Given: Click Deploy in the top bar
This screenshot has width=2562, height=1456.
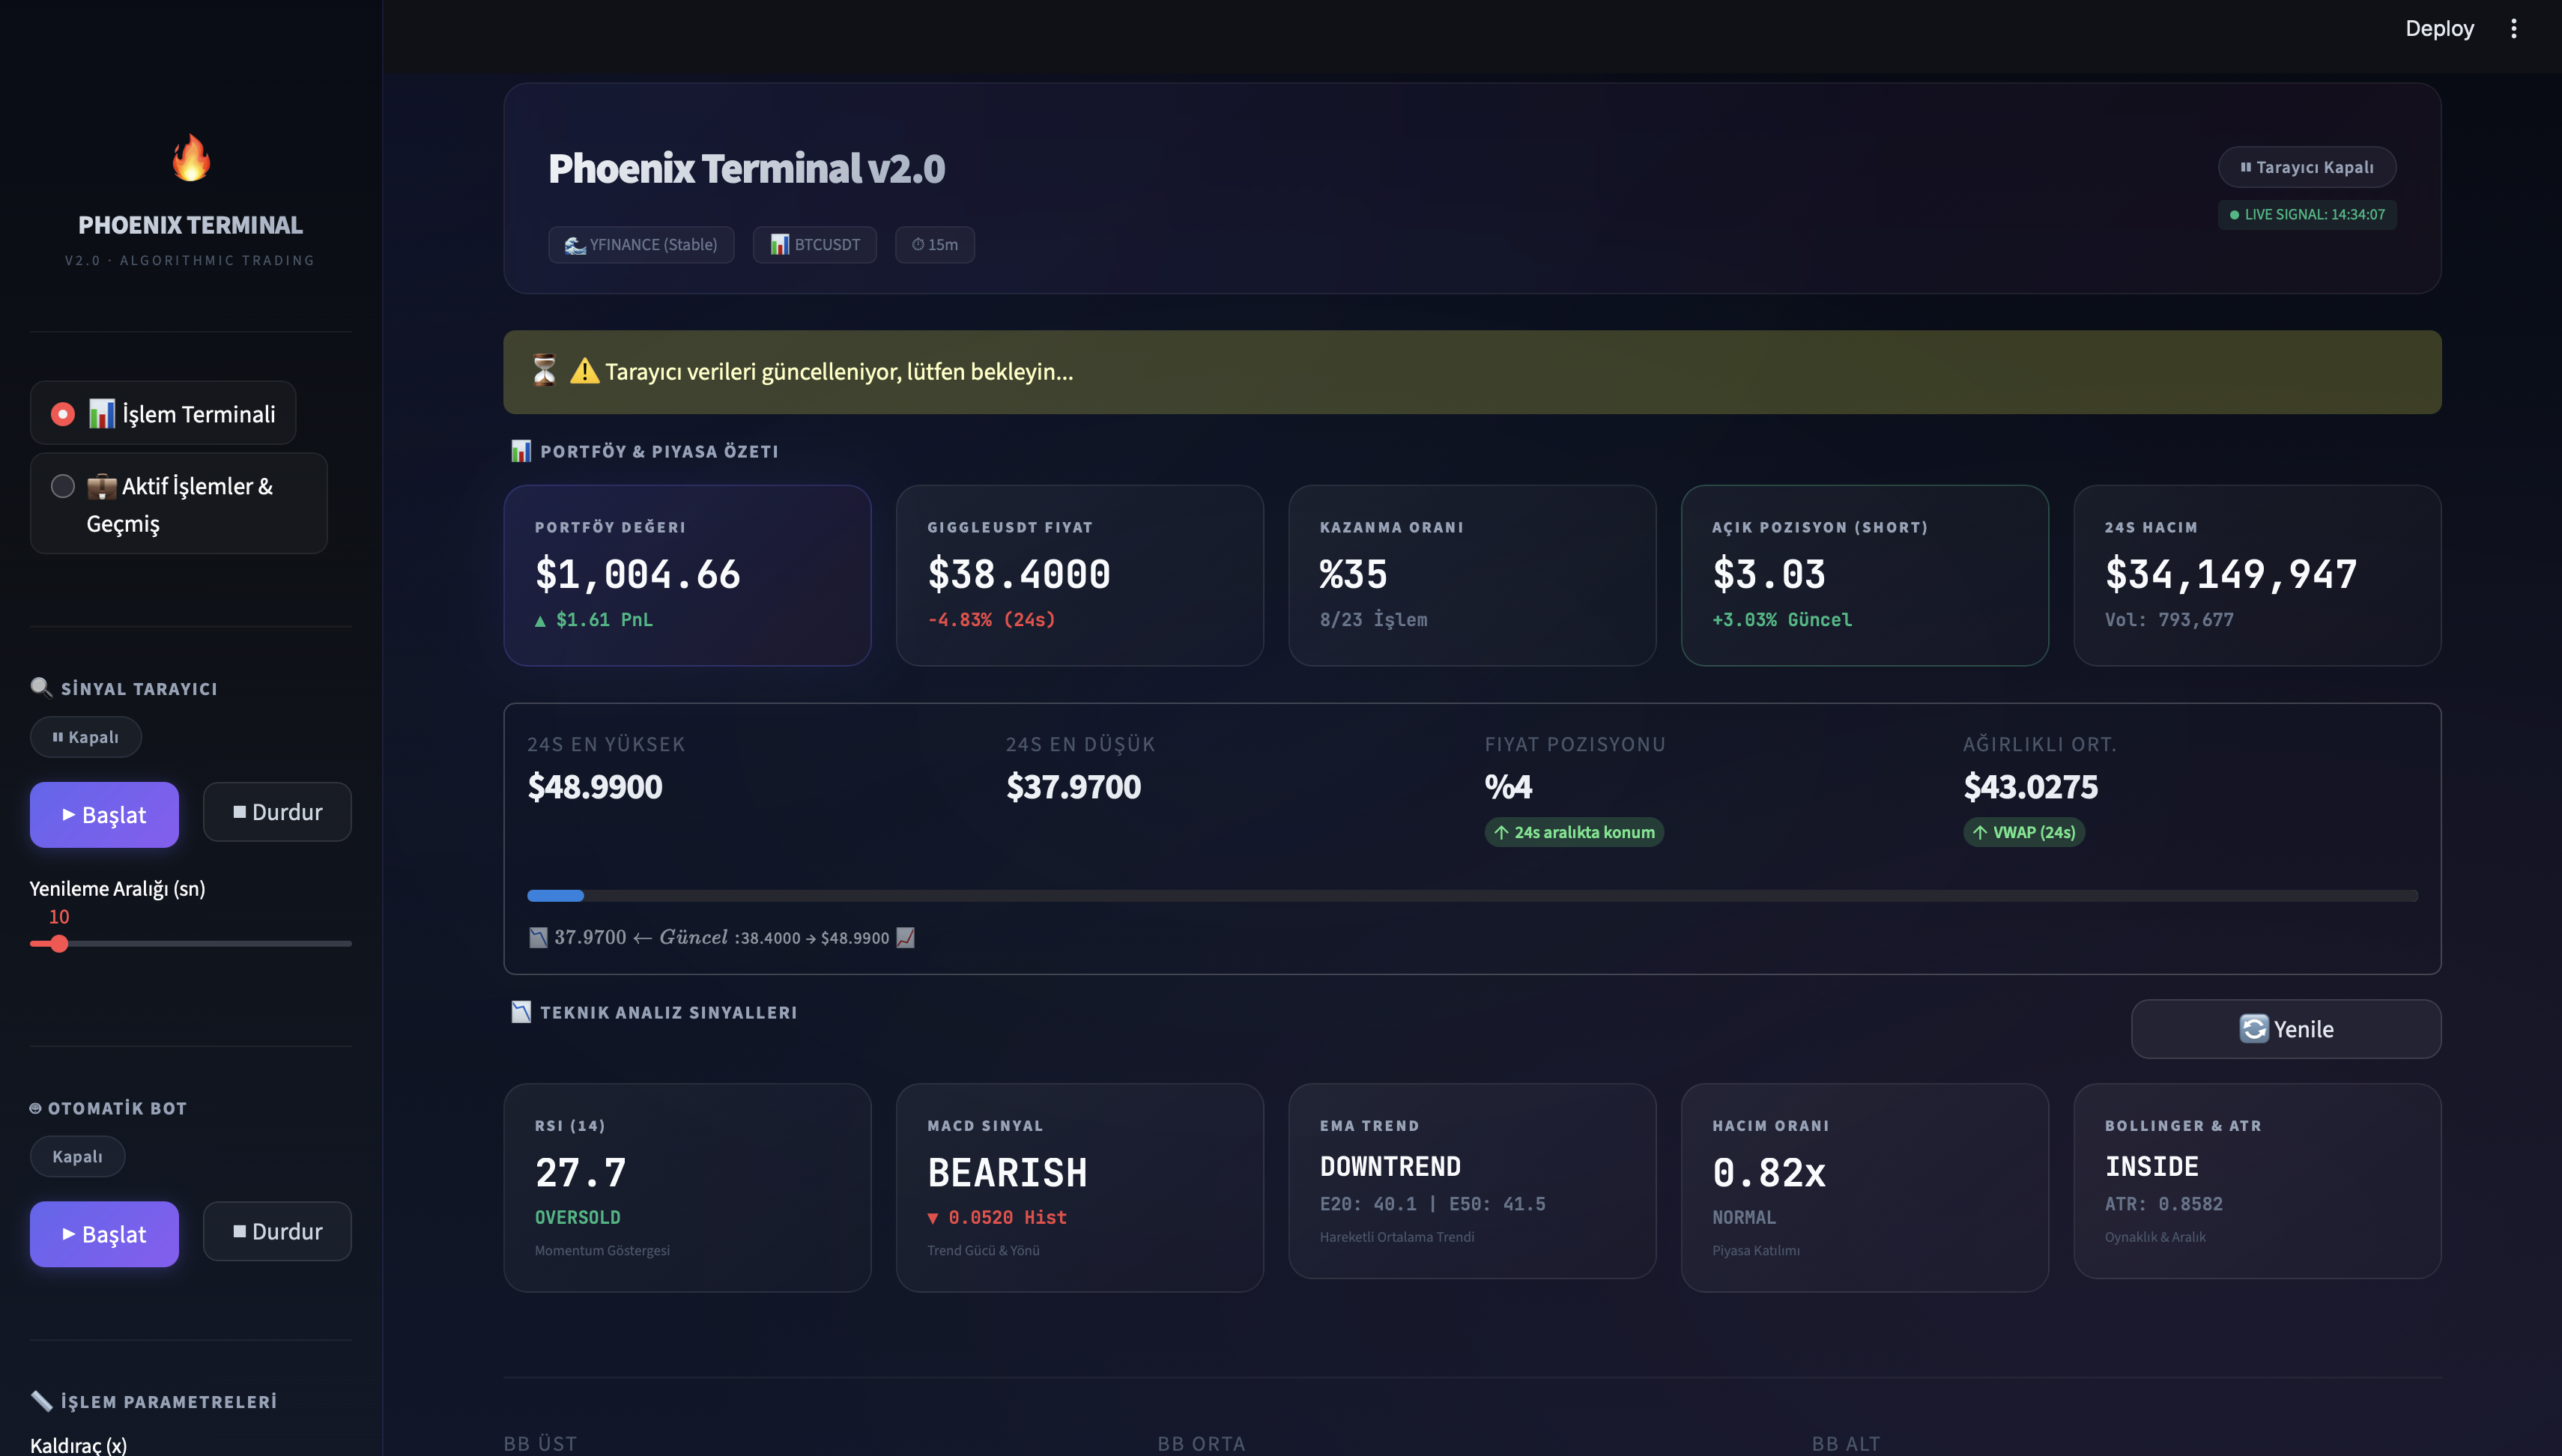Looking at the screenshot, I should (2439, 28).
